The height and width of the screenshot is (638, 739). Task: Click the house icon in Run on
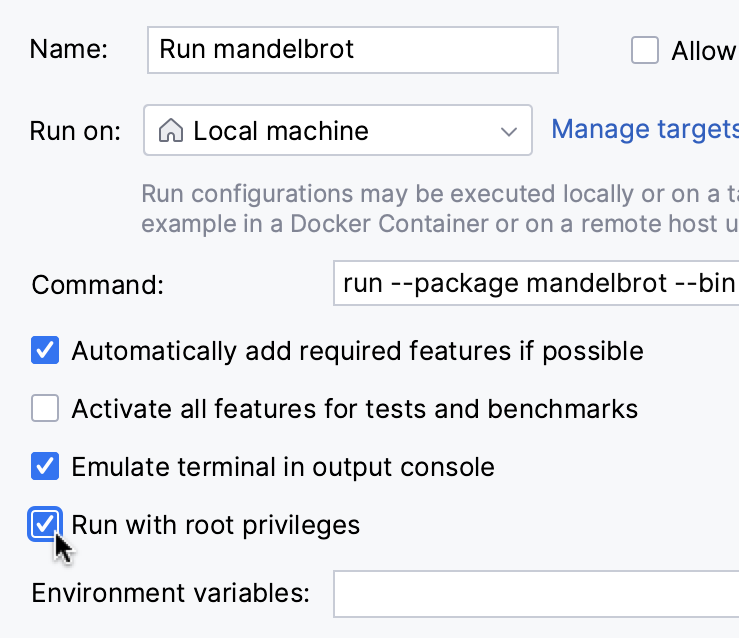click(172, 131)
